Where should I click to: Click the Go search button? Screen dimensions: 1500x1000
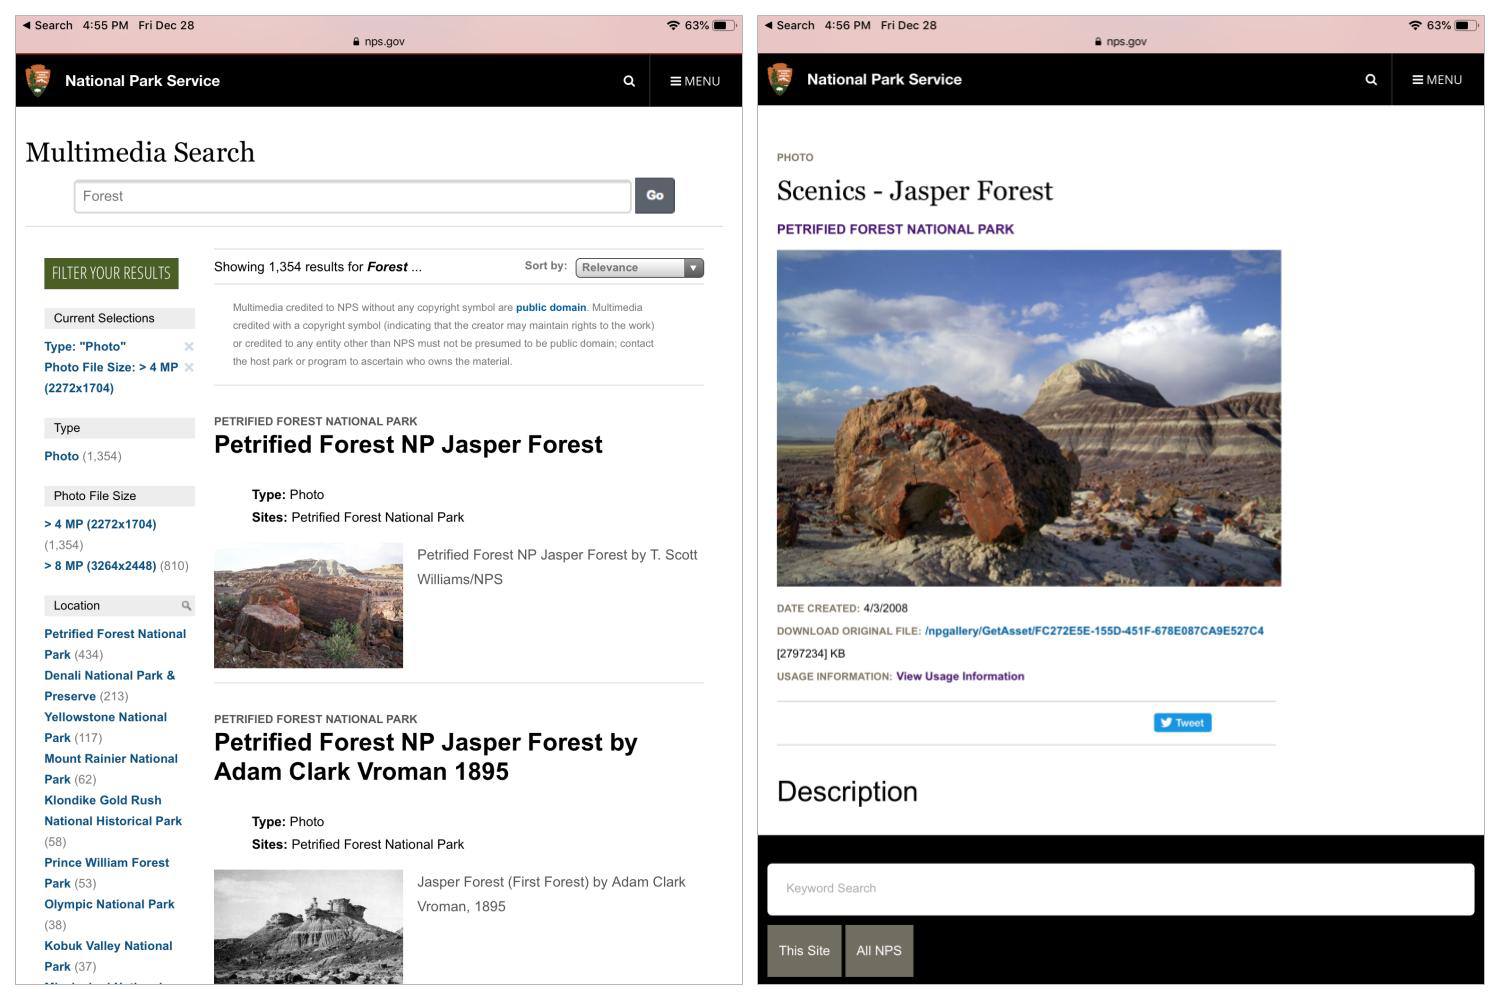pos(655,196)
